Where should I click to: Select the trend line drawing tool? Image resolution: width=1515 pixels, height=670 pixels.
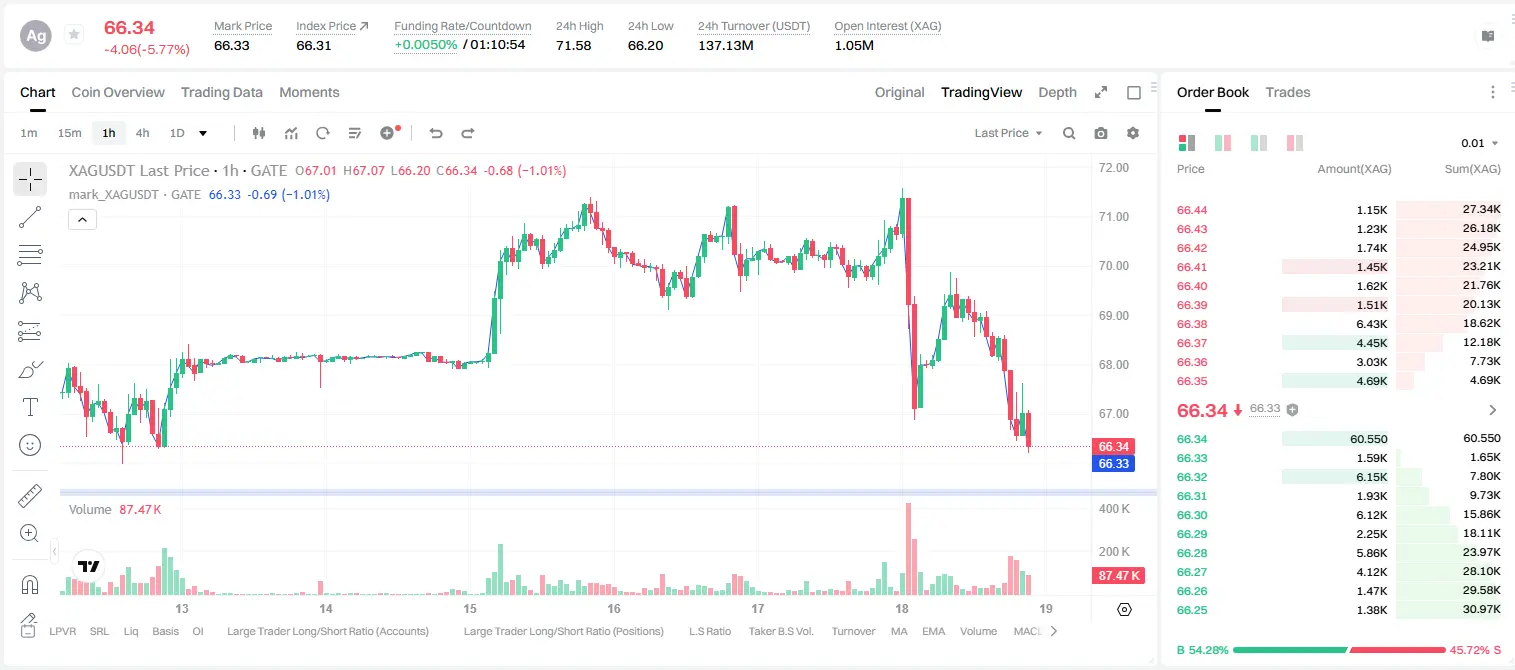[x=30, y=217]
